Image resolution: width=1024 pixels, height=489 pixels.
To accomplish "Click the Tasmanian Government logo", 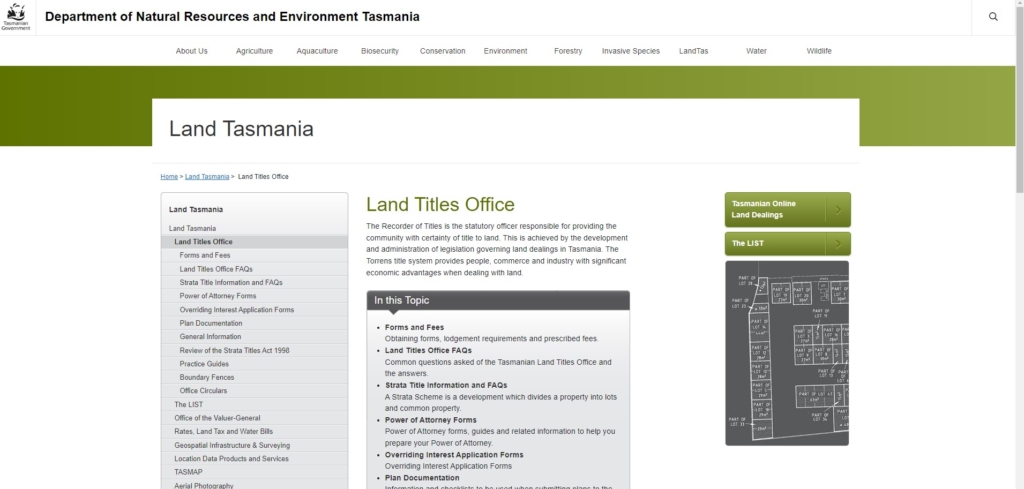I will pyautogui.click(x=16, y=17).
